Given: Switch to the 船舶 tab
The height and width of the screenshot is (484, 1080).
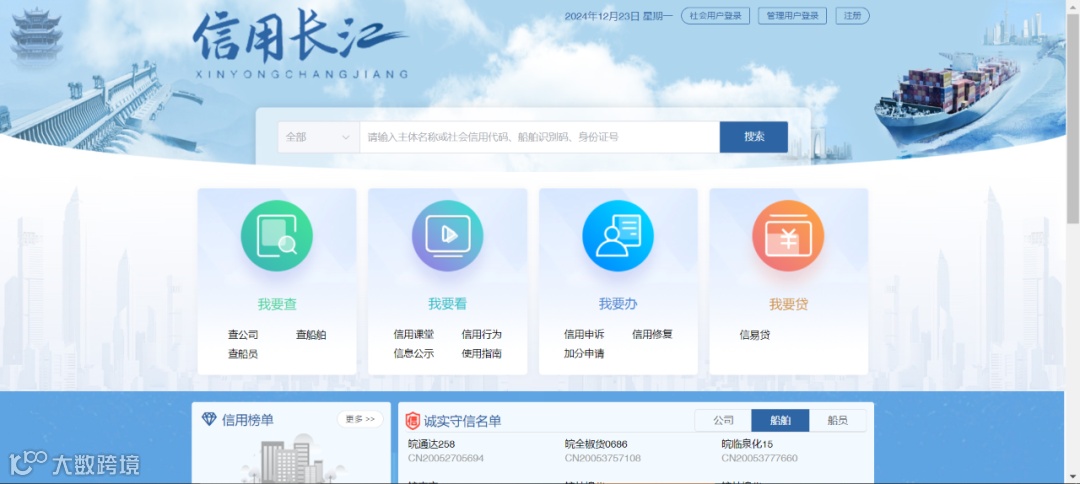Looking at the screenshot, I should [x=780, y=421].
